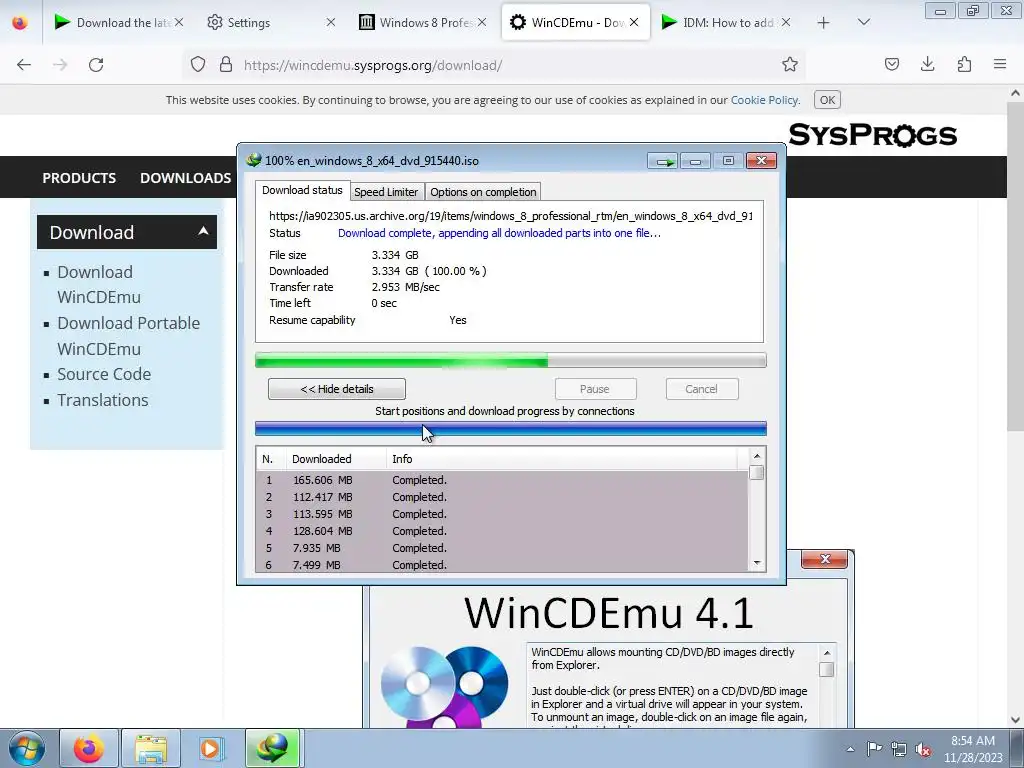
Task: Click the IDM icon in the dialog title bar
Action: (x=253, y=160)
